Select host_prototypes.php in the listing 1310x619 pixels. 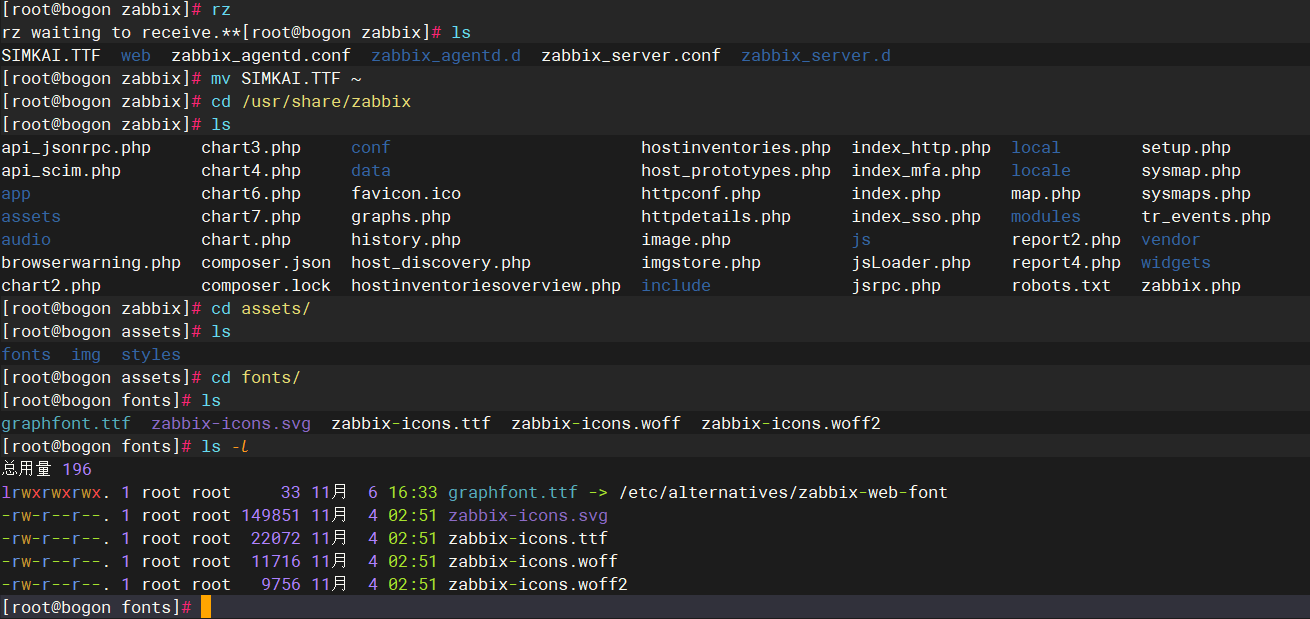pyautogui.click(x=736, y=170)
